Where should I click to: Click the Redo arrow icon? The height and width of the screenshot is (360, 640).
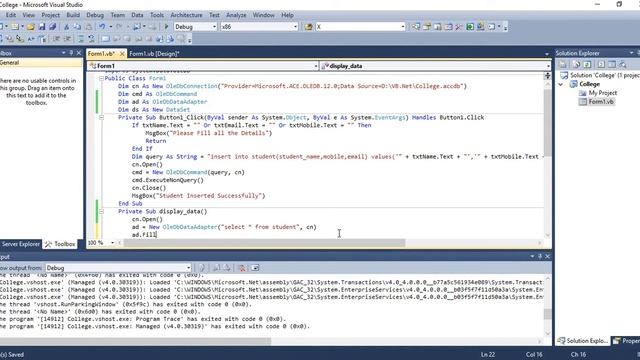(x=119, y=27)
